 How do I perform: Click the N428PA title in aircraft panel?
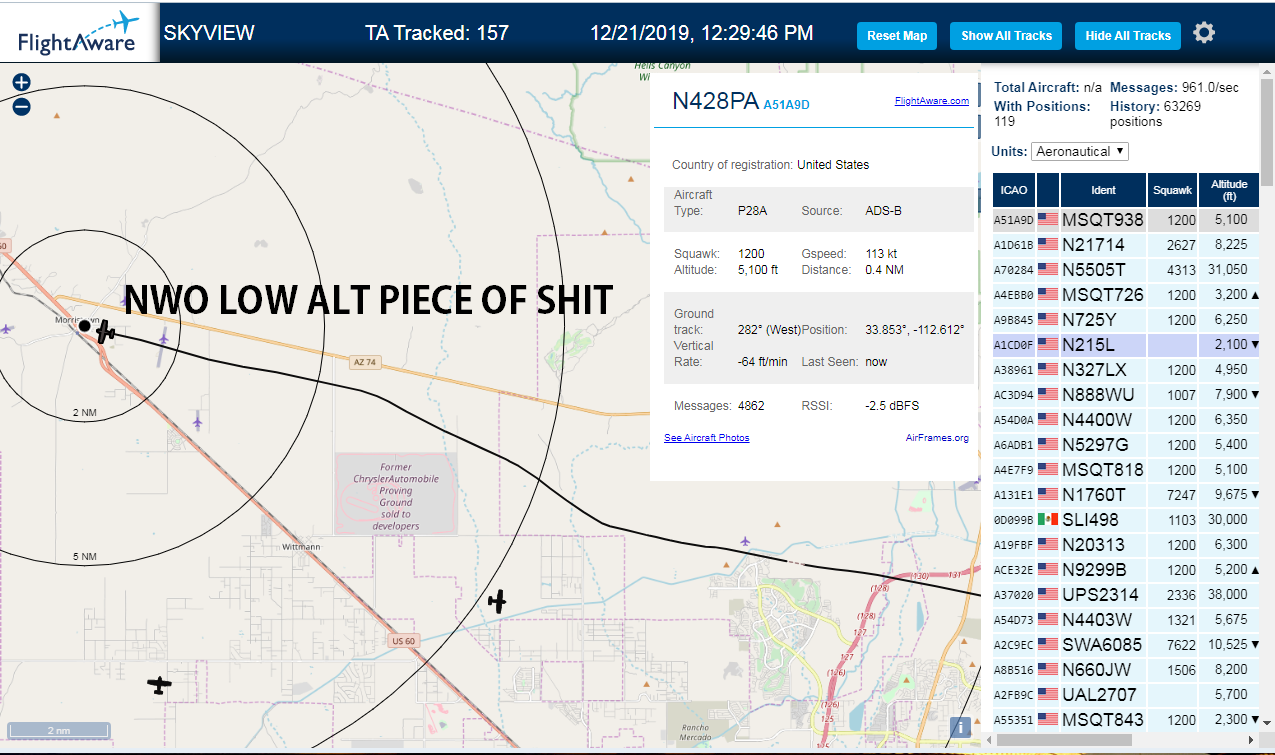pos(715,102)
